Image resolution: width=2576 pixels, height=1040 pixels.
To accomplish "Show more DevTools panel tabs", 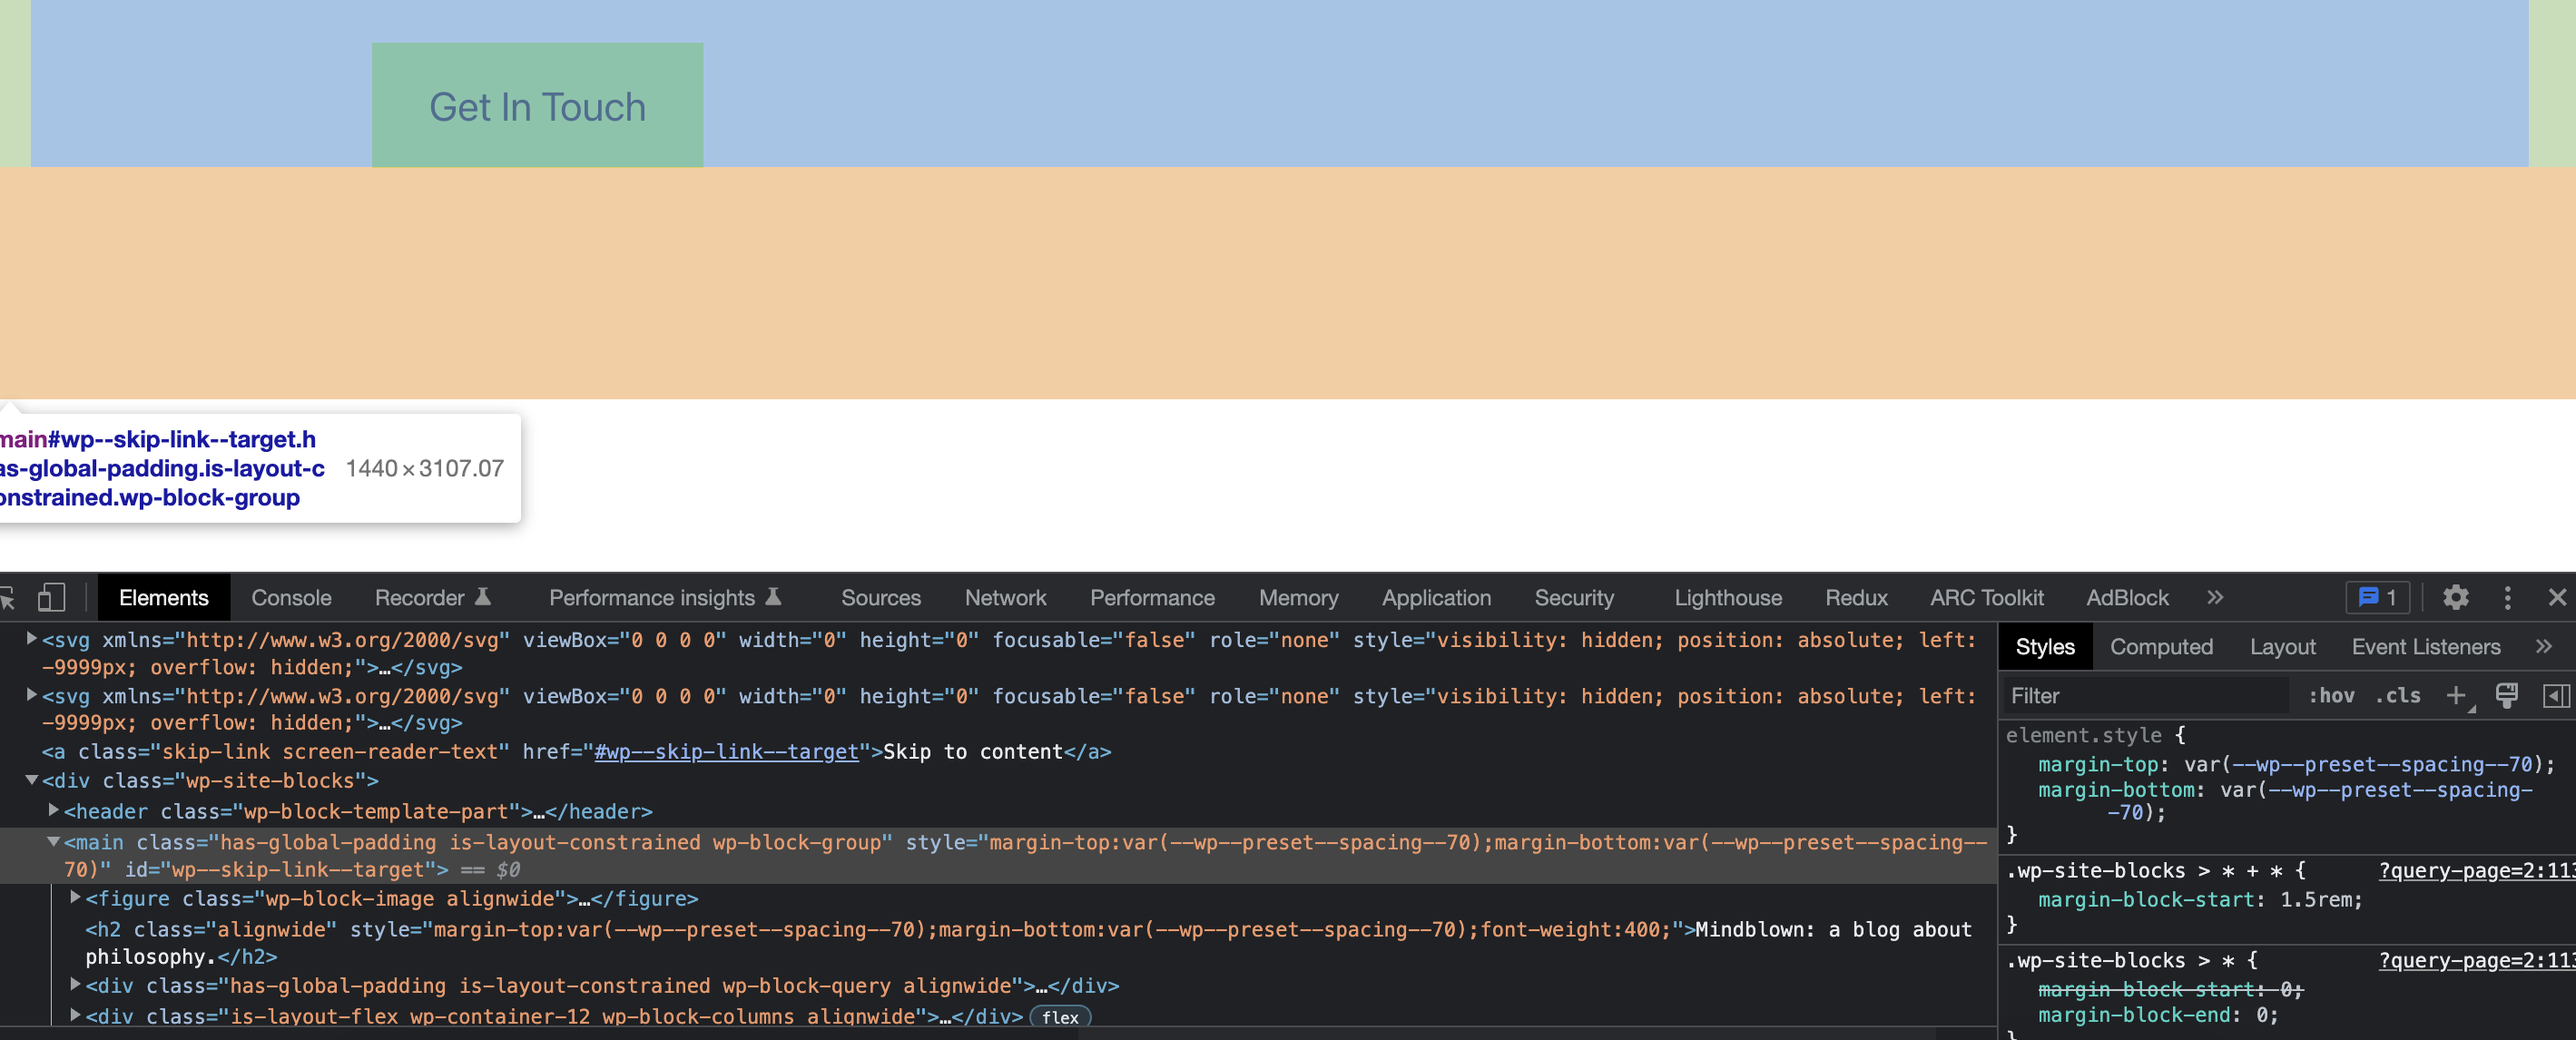I will (x=2215, y=598).
